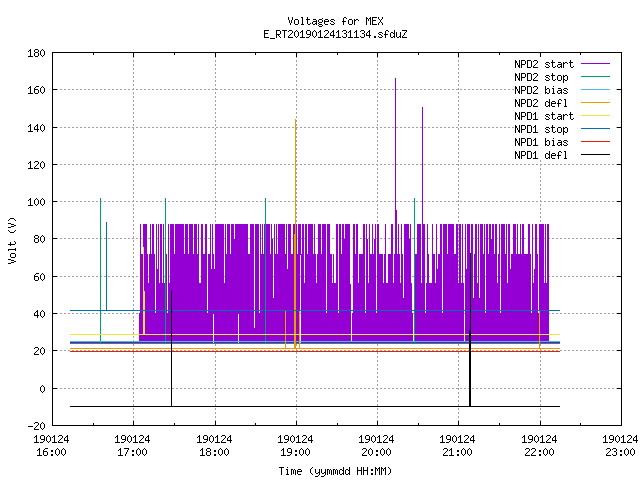Click the y-axis tick value 60

pos(39,277)
